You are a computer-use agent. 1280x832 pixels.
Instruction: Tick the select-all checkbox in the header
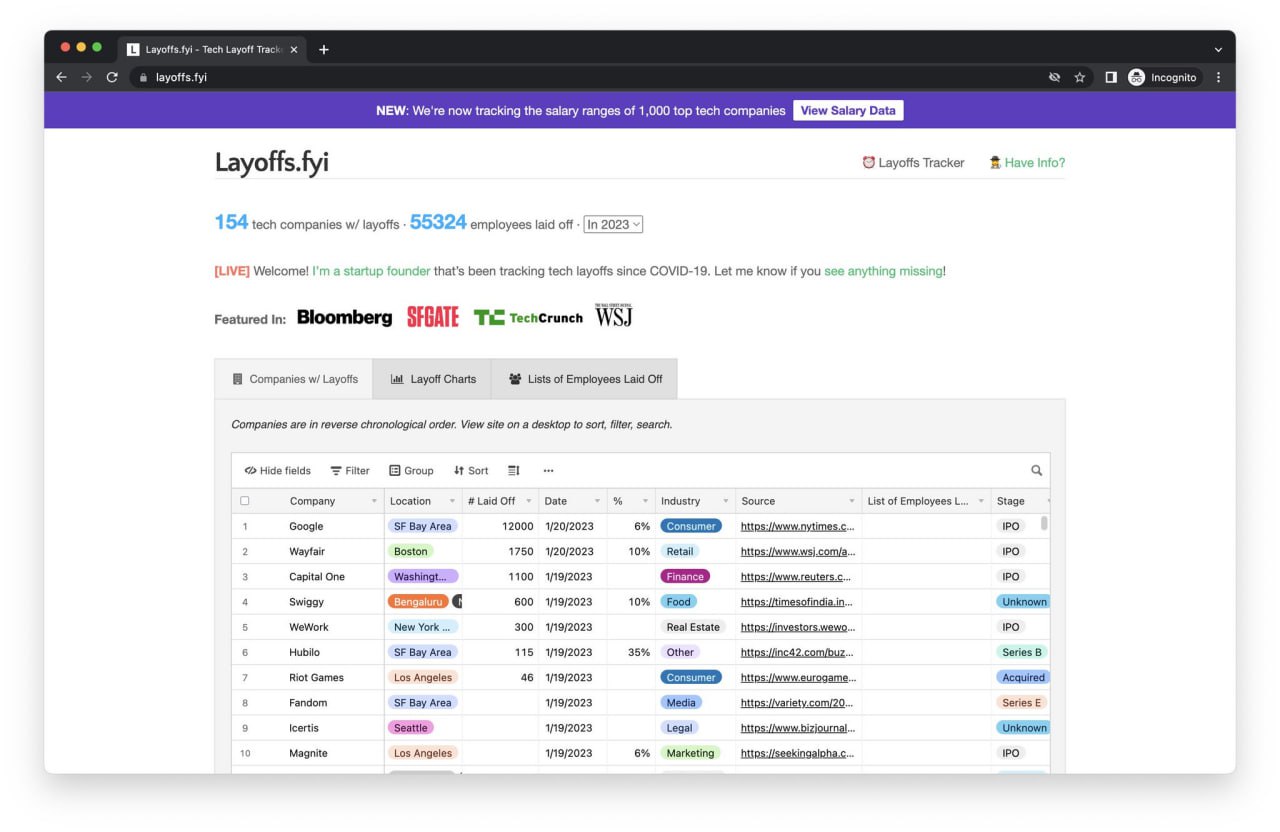[245, 501]
